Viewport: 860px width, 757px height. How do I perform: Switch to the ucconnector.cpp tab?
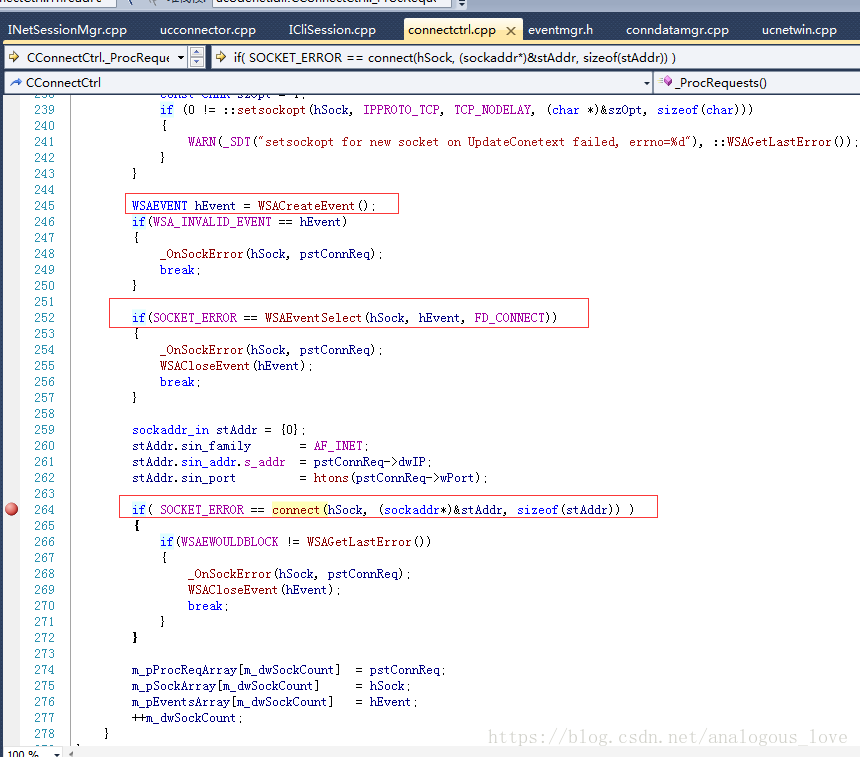point(207,30)
